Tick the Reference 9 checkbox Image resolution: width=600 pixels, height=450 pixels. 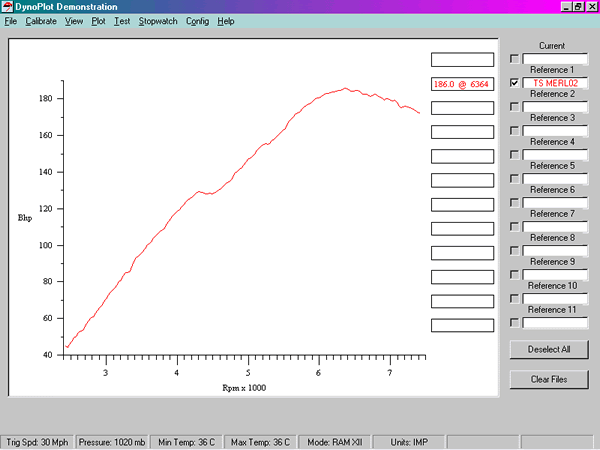[514, 274]
